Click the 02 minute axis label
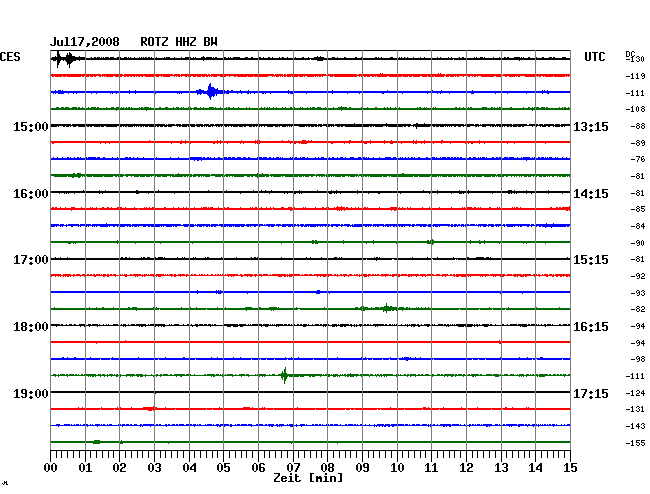The image size is (650, 494). click(x=119, y=468)
